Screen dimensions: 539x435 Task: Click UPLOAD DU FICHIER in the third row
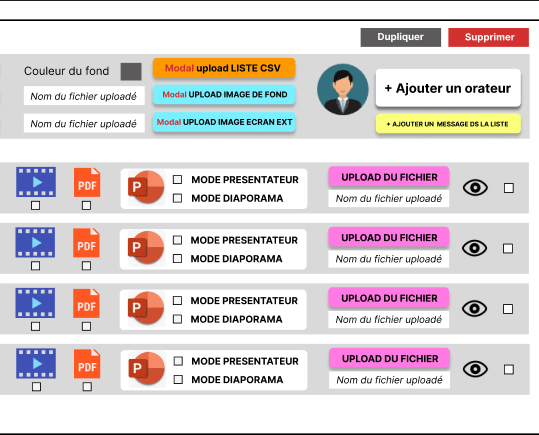point(389,298)
